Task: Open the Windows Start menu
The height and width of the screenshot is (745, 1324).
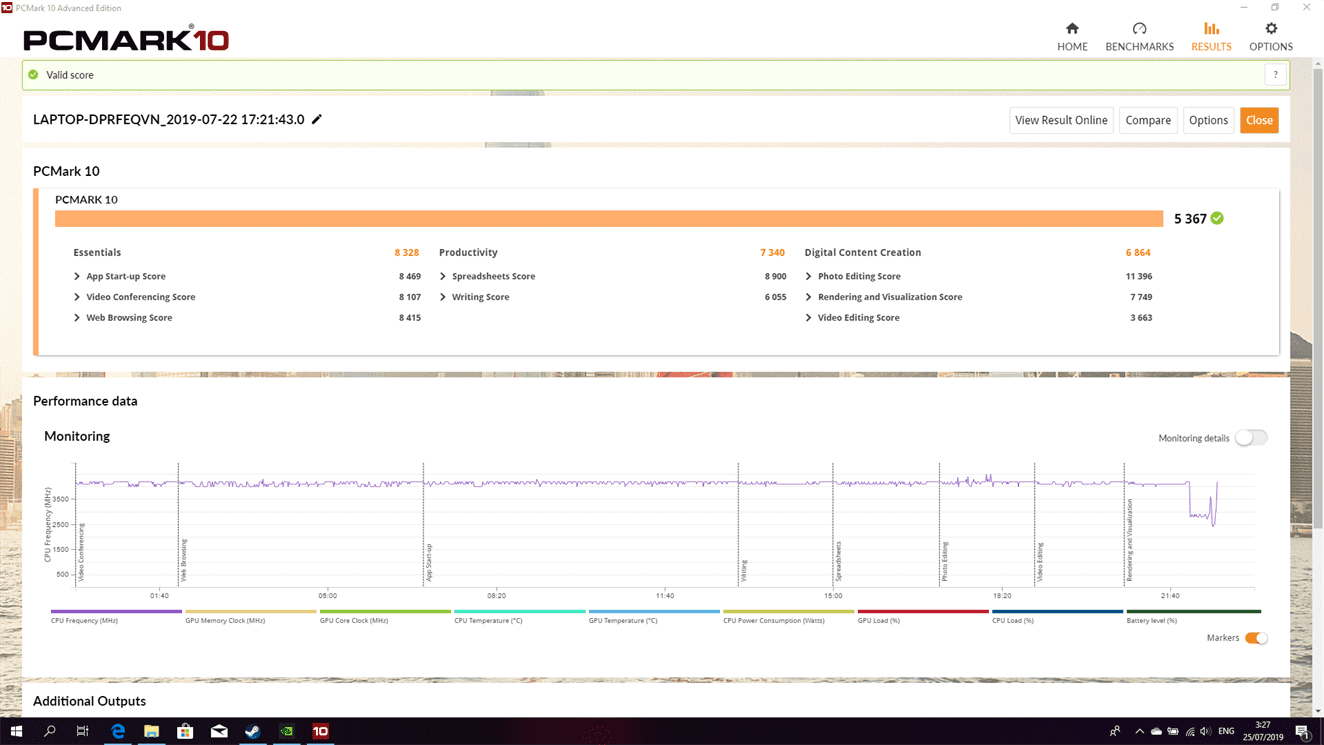Action: pyautogui.click(x=16, y=731)
